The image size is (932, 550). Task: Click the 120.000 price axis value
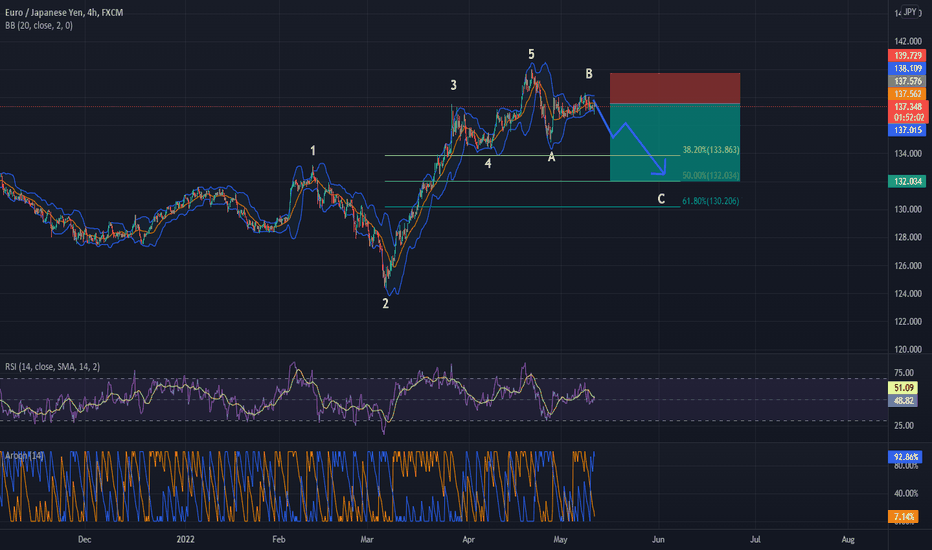click(908, 350)
